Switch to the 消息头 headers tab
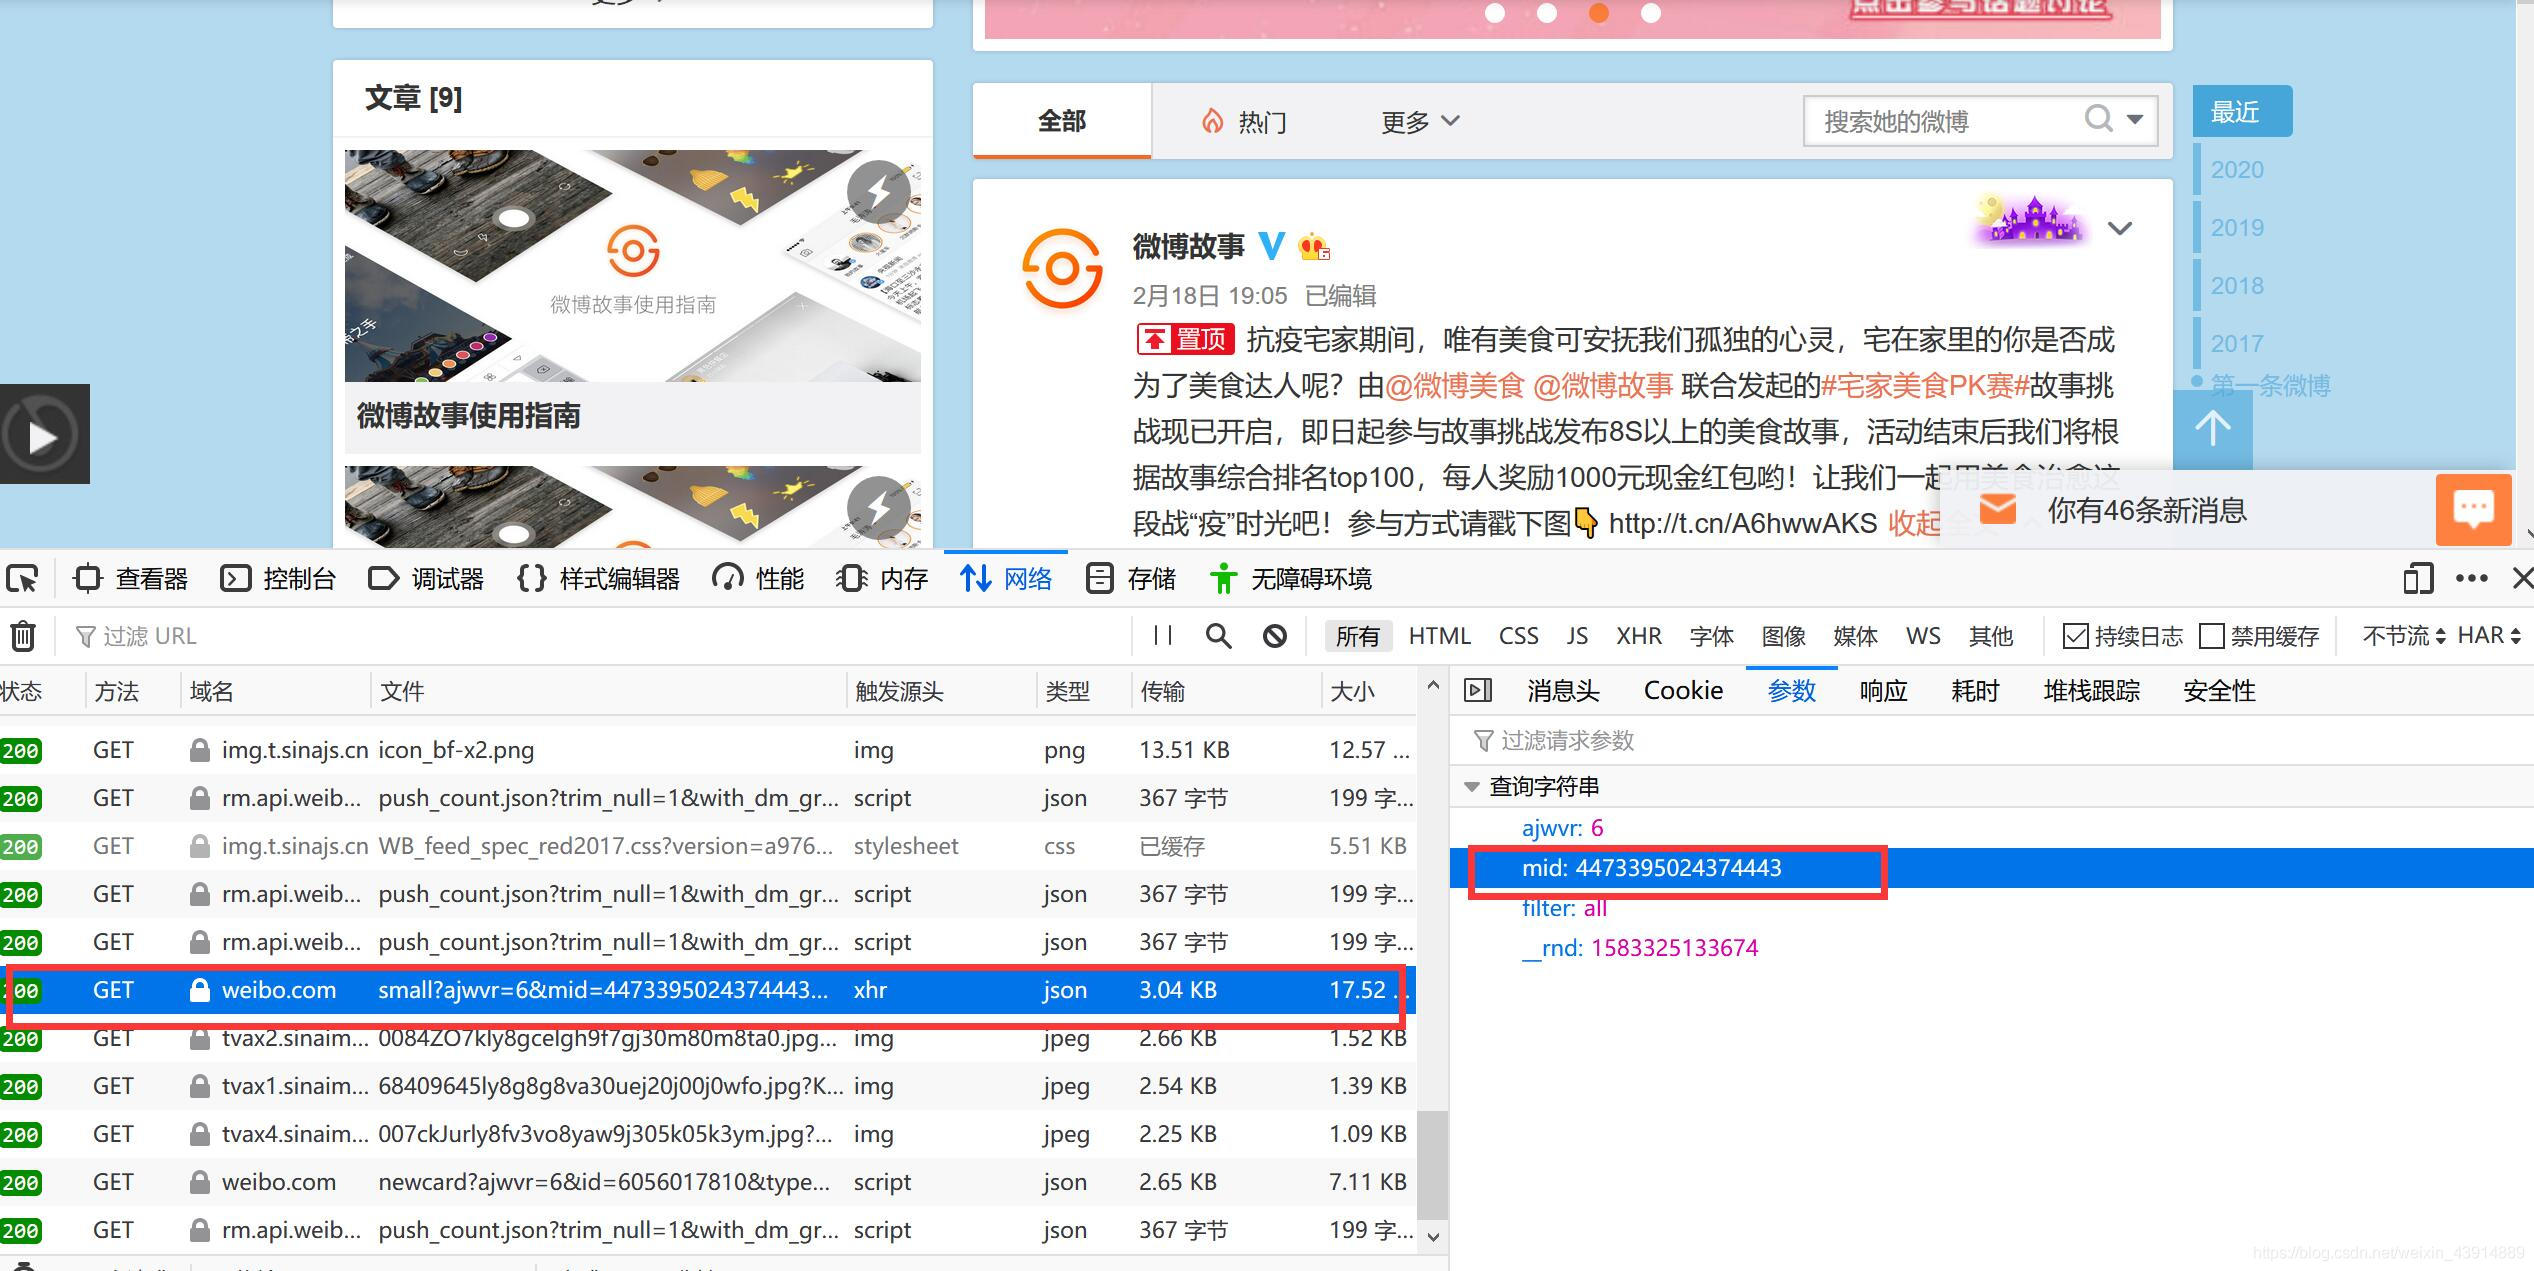The image size is (2534, 1271). pos(1563,690)
